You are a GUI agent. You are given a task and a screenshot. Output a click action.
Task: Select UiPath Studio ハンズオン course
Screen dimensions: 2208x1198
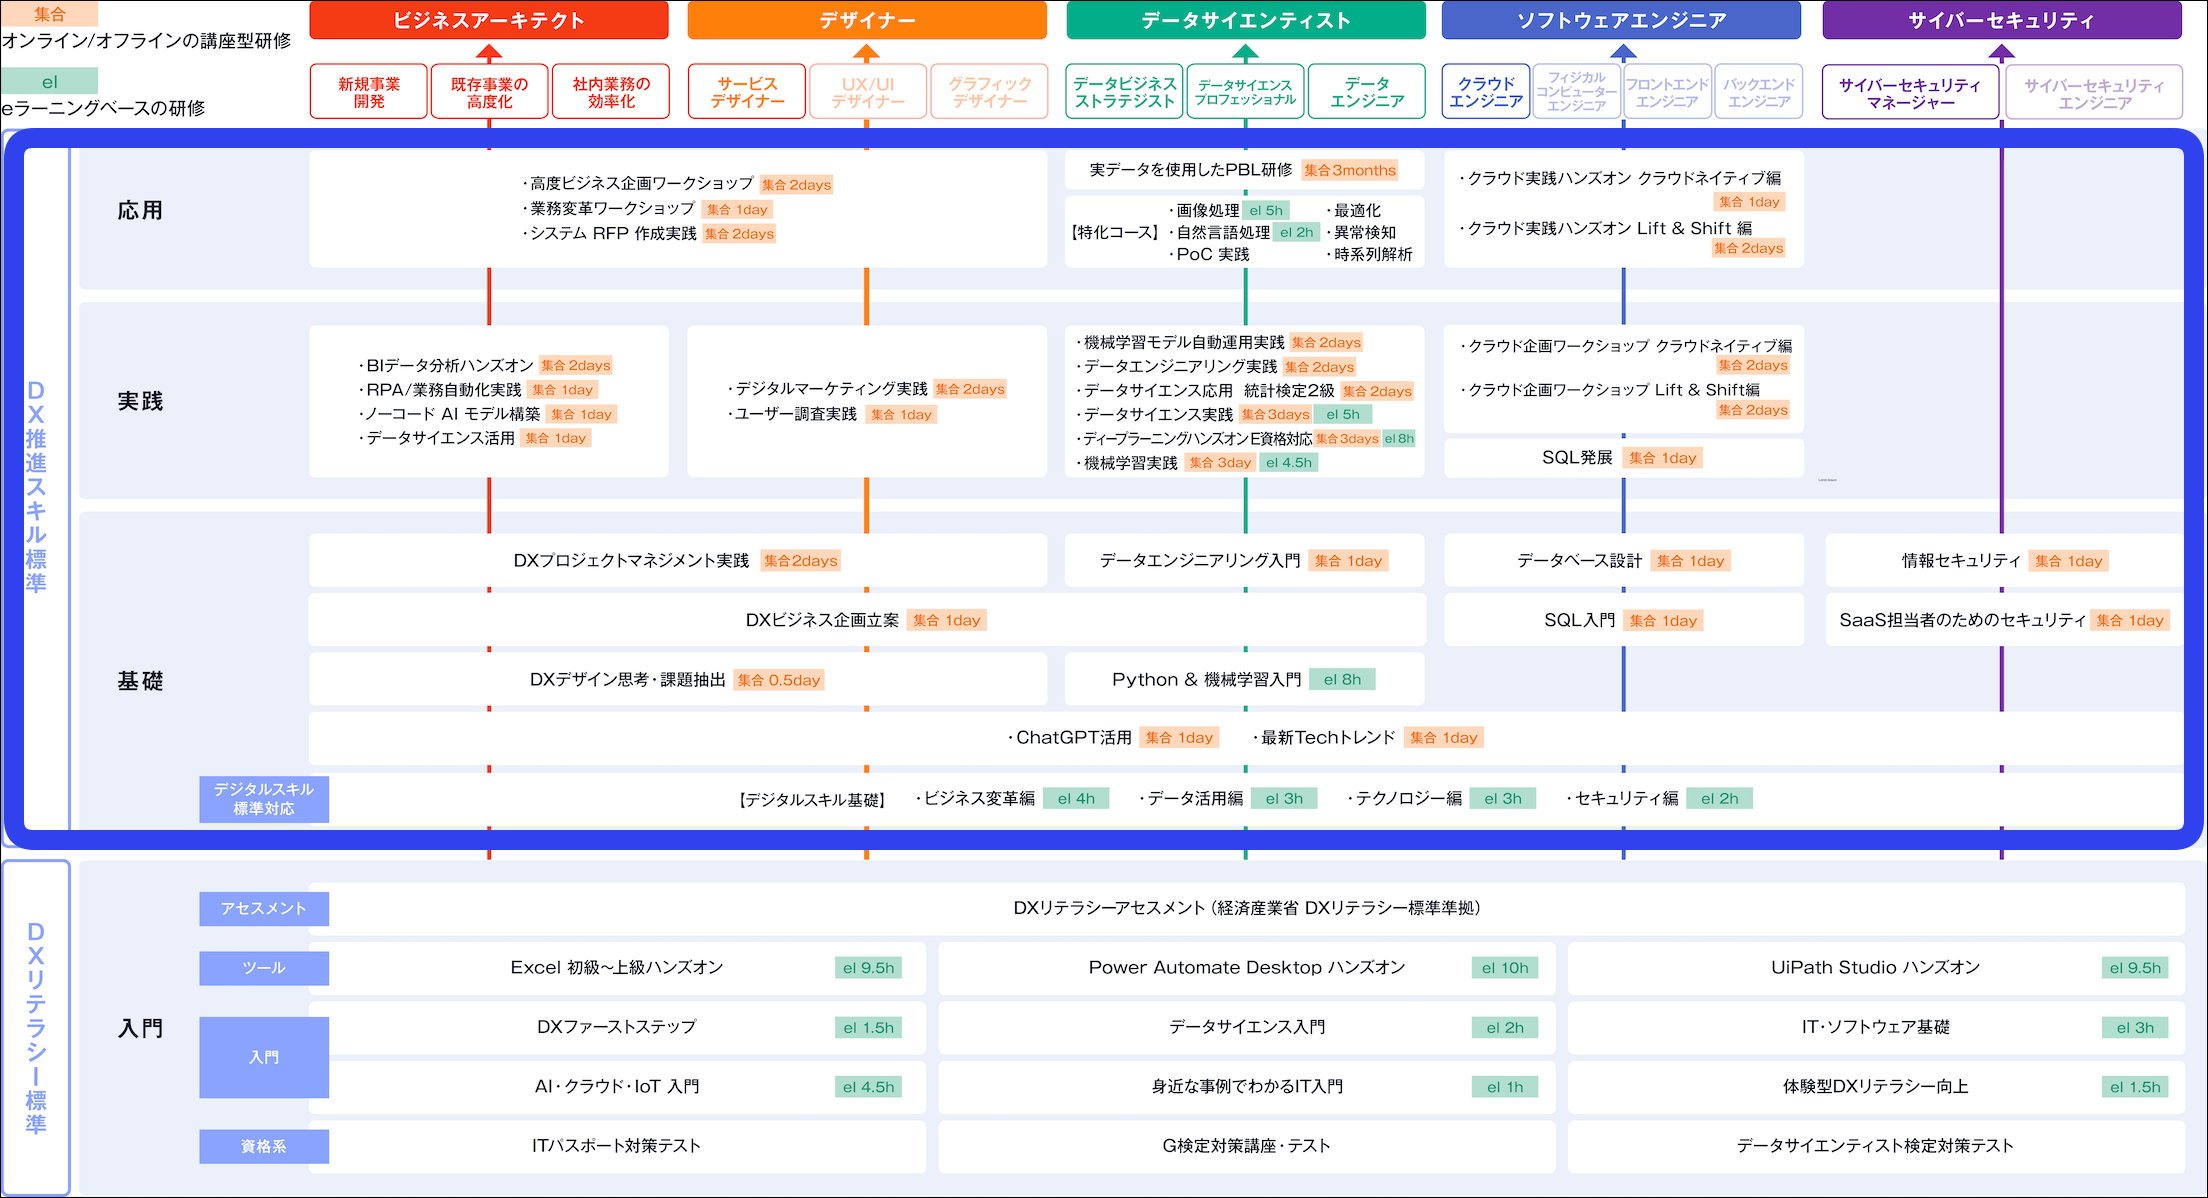click(x=1875, y=968)
